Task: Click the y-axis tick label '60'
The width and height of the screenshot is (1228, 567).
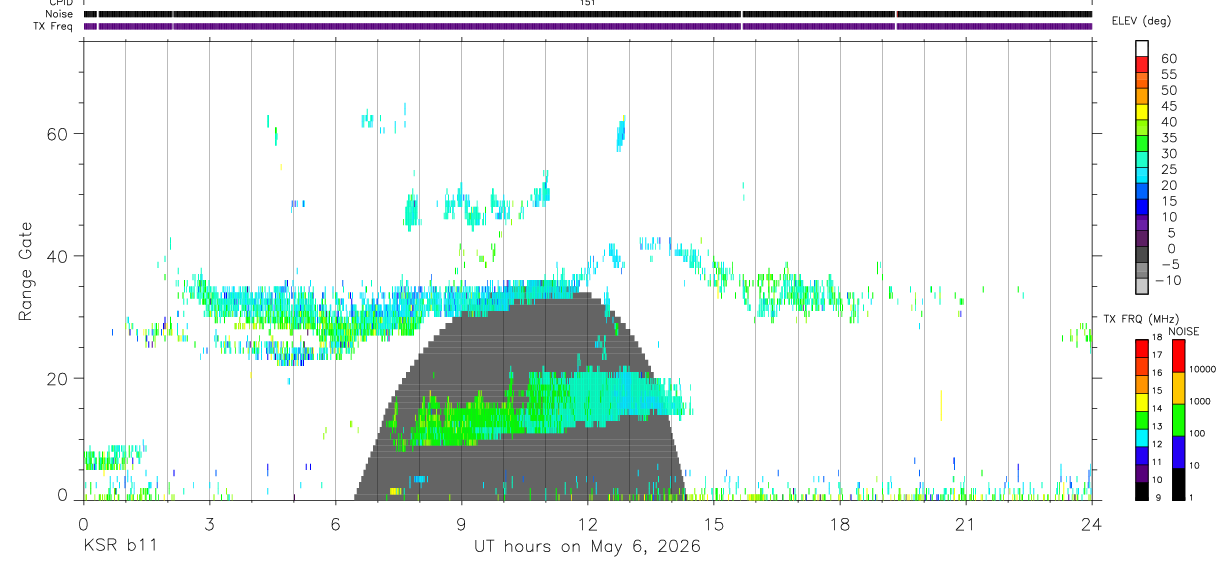Action: point(59,134)
